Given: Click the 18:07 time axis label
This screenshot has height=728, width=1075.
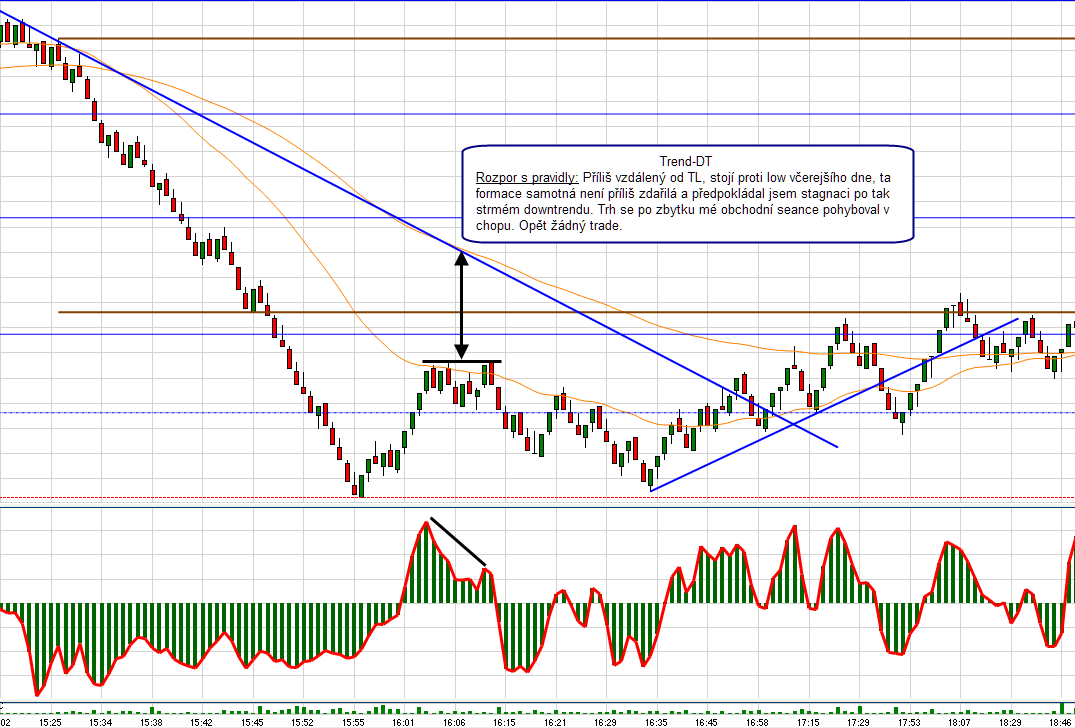Looking at the screenshot, I should [959, 722].
